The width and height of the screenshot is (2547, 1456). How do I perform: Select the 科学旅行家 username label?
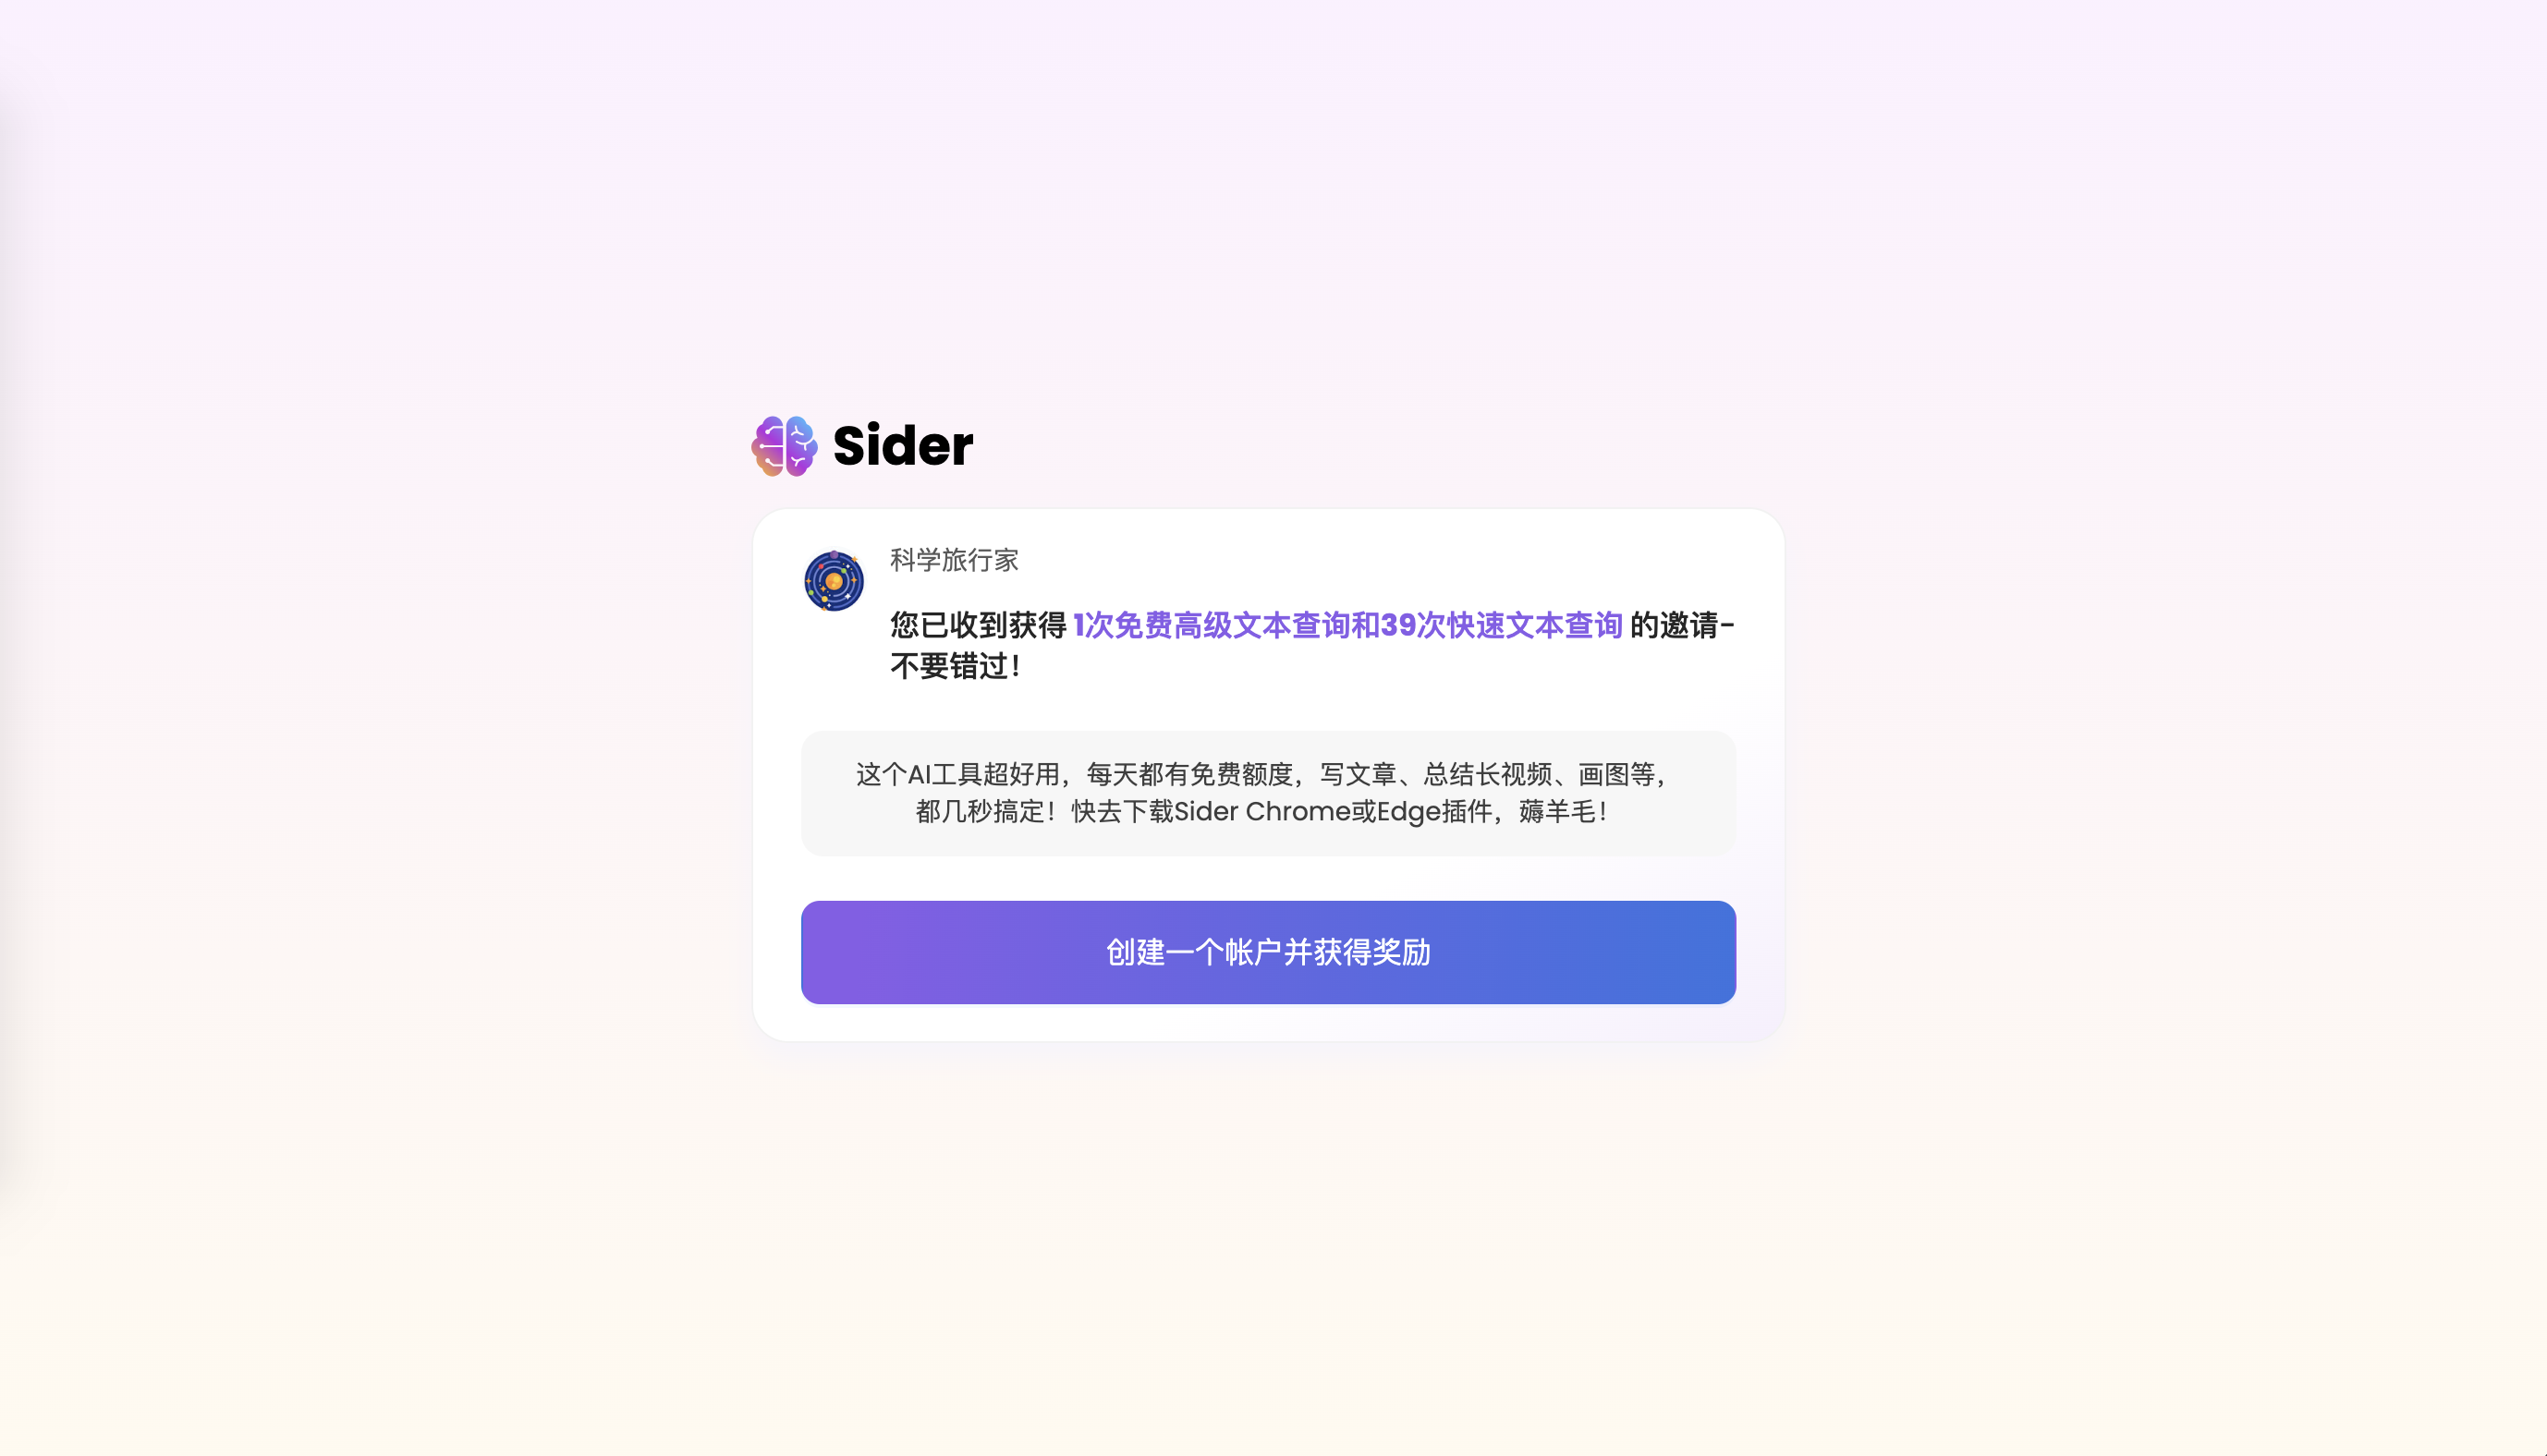coord(954,560)
